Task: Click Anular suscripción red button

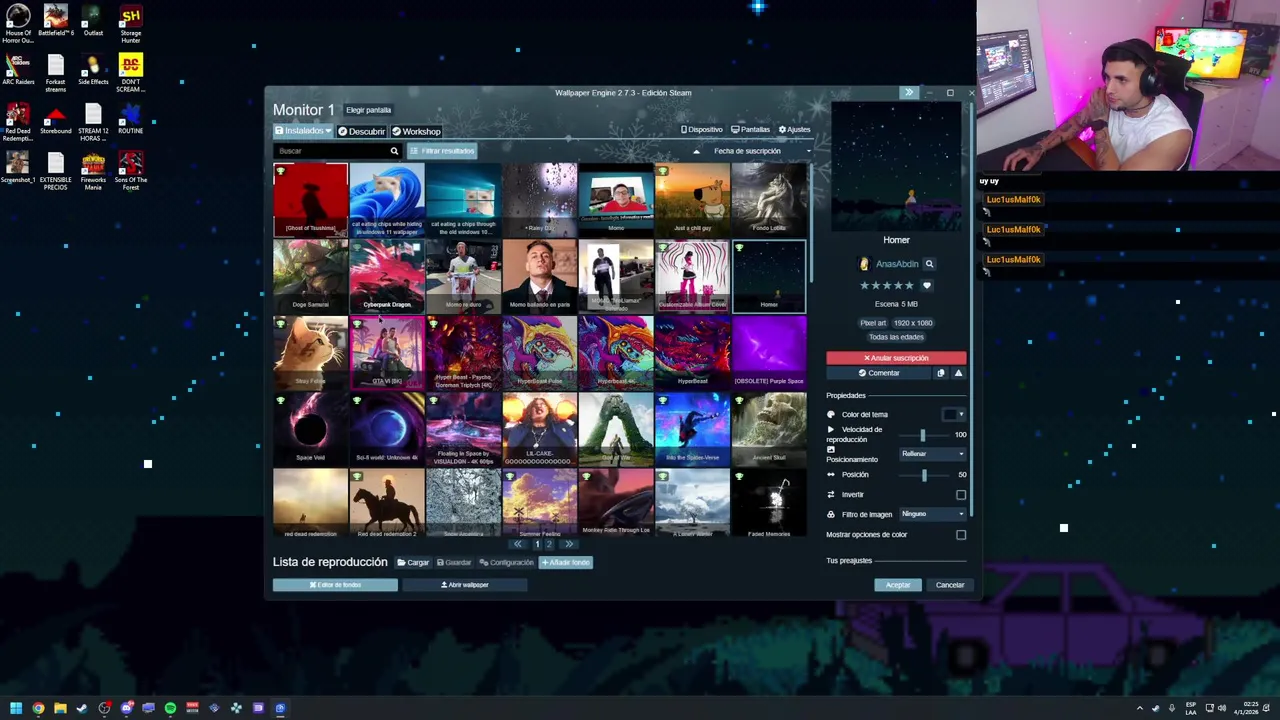Action: (x=896, y=358)
